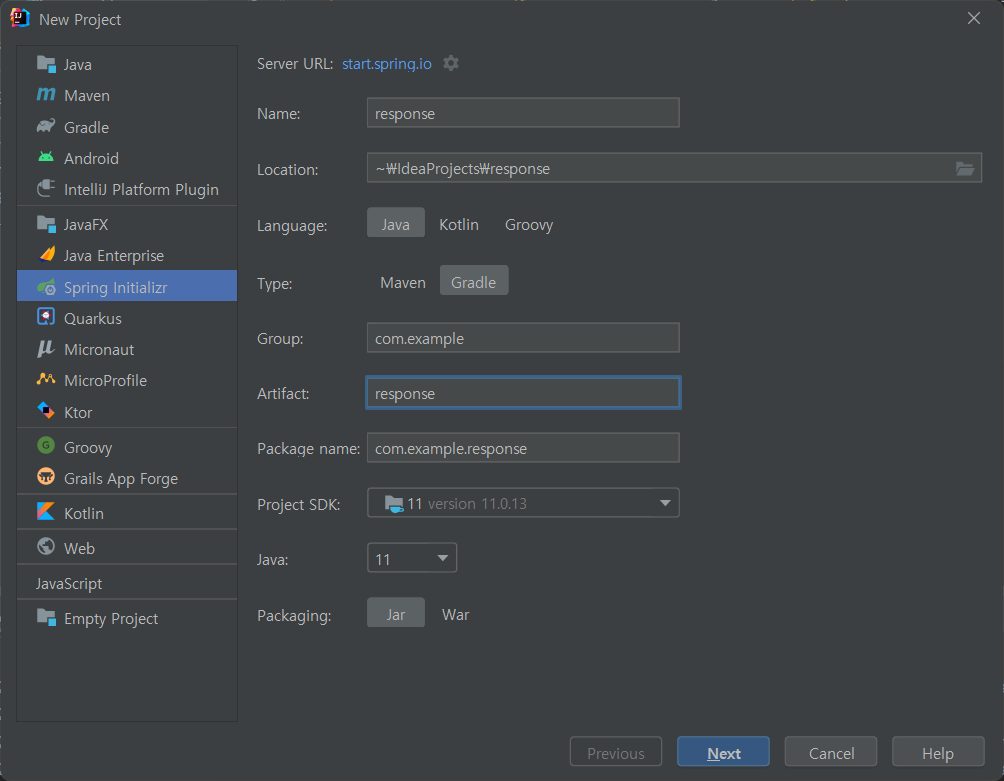The image size is (1004, 781).
Task: Pick the Java Enterprise icon
Action: [46, 255]
